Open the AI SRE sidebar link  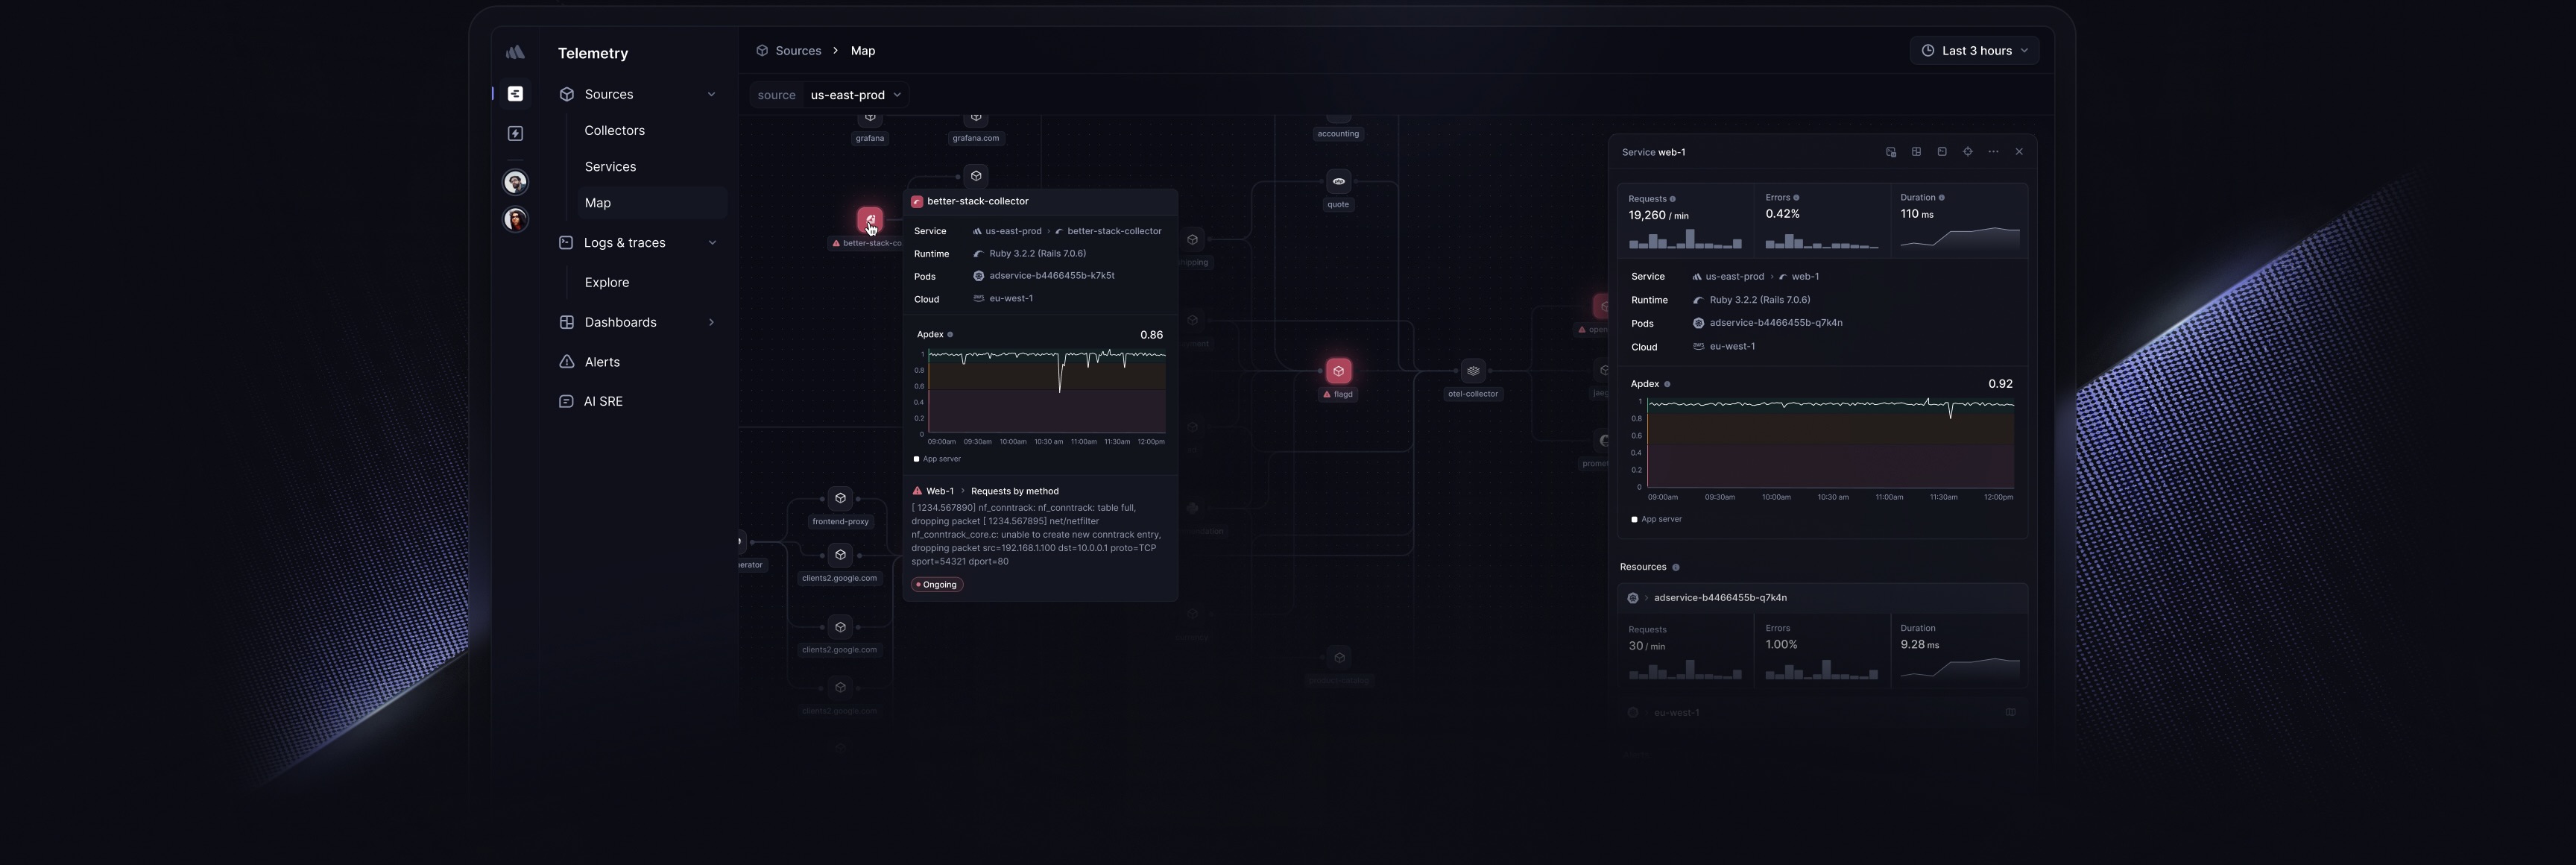[x=603, y=401]
